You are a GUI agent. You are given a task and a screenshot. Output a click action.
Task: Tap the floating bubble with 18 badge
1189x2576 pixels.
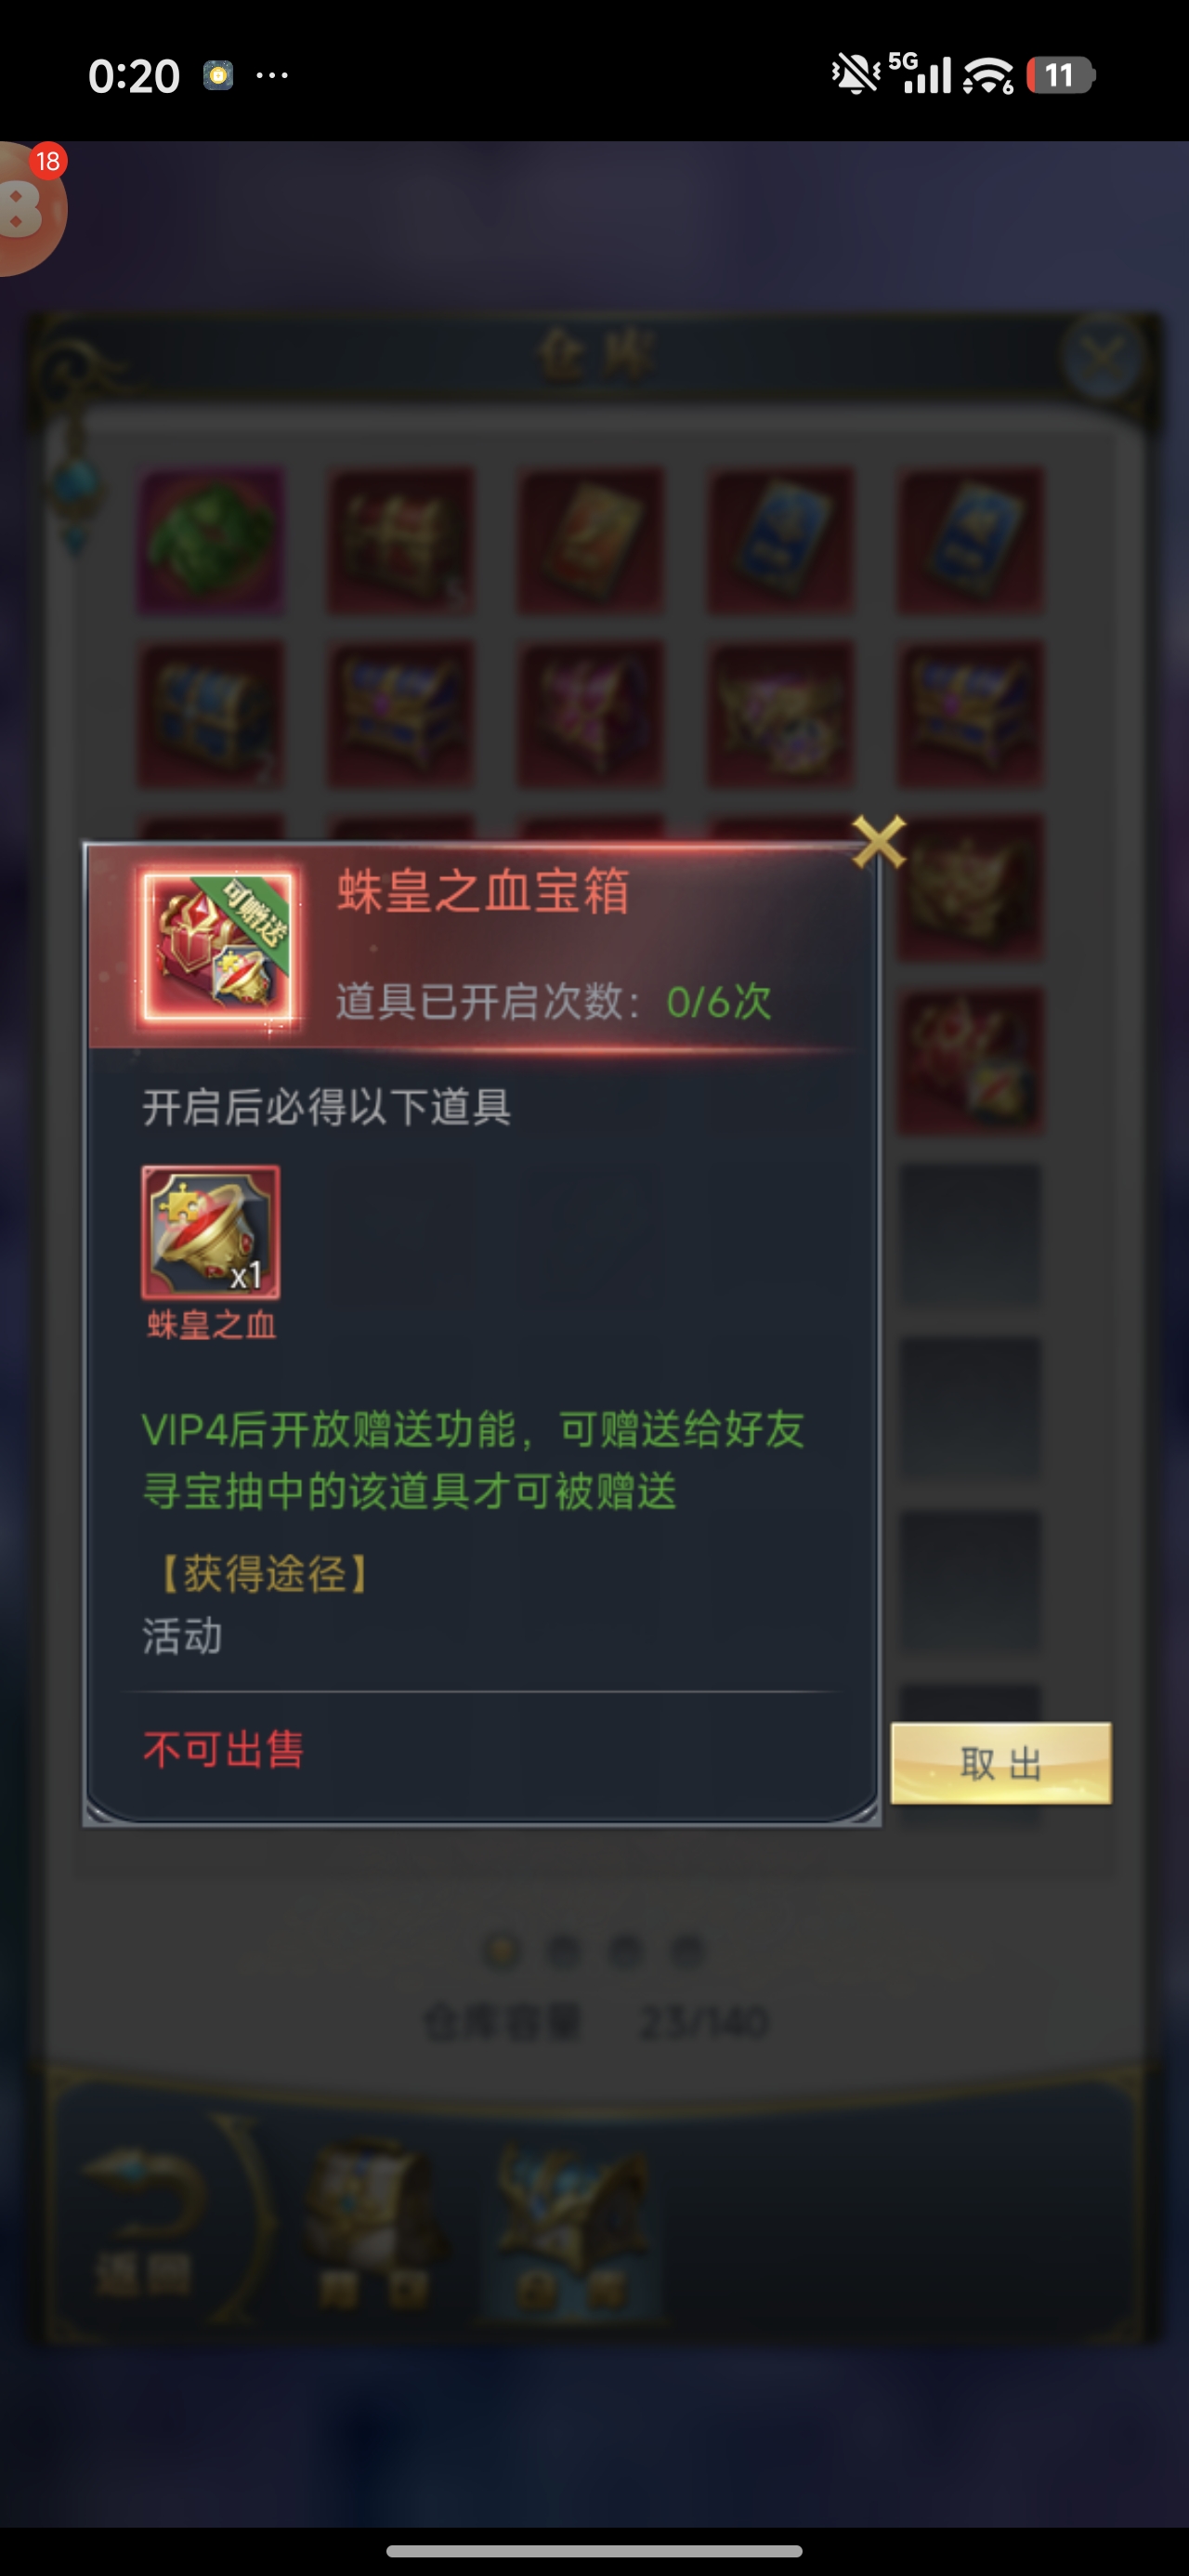[30, 208]
